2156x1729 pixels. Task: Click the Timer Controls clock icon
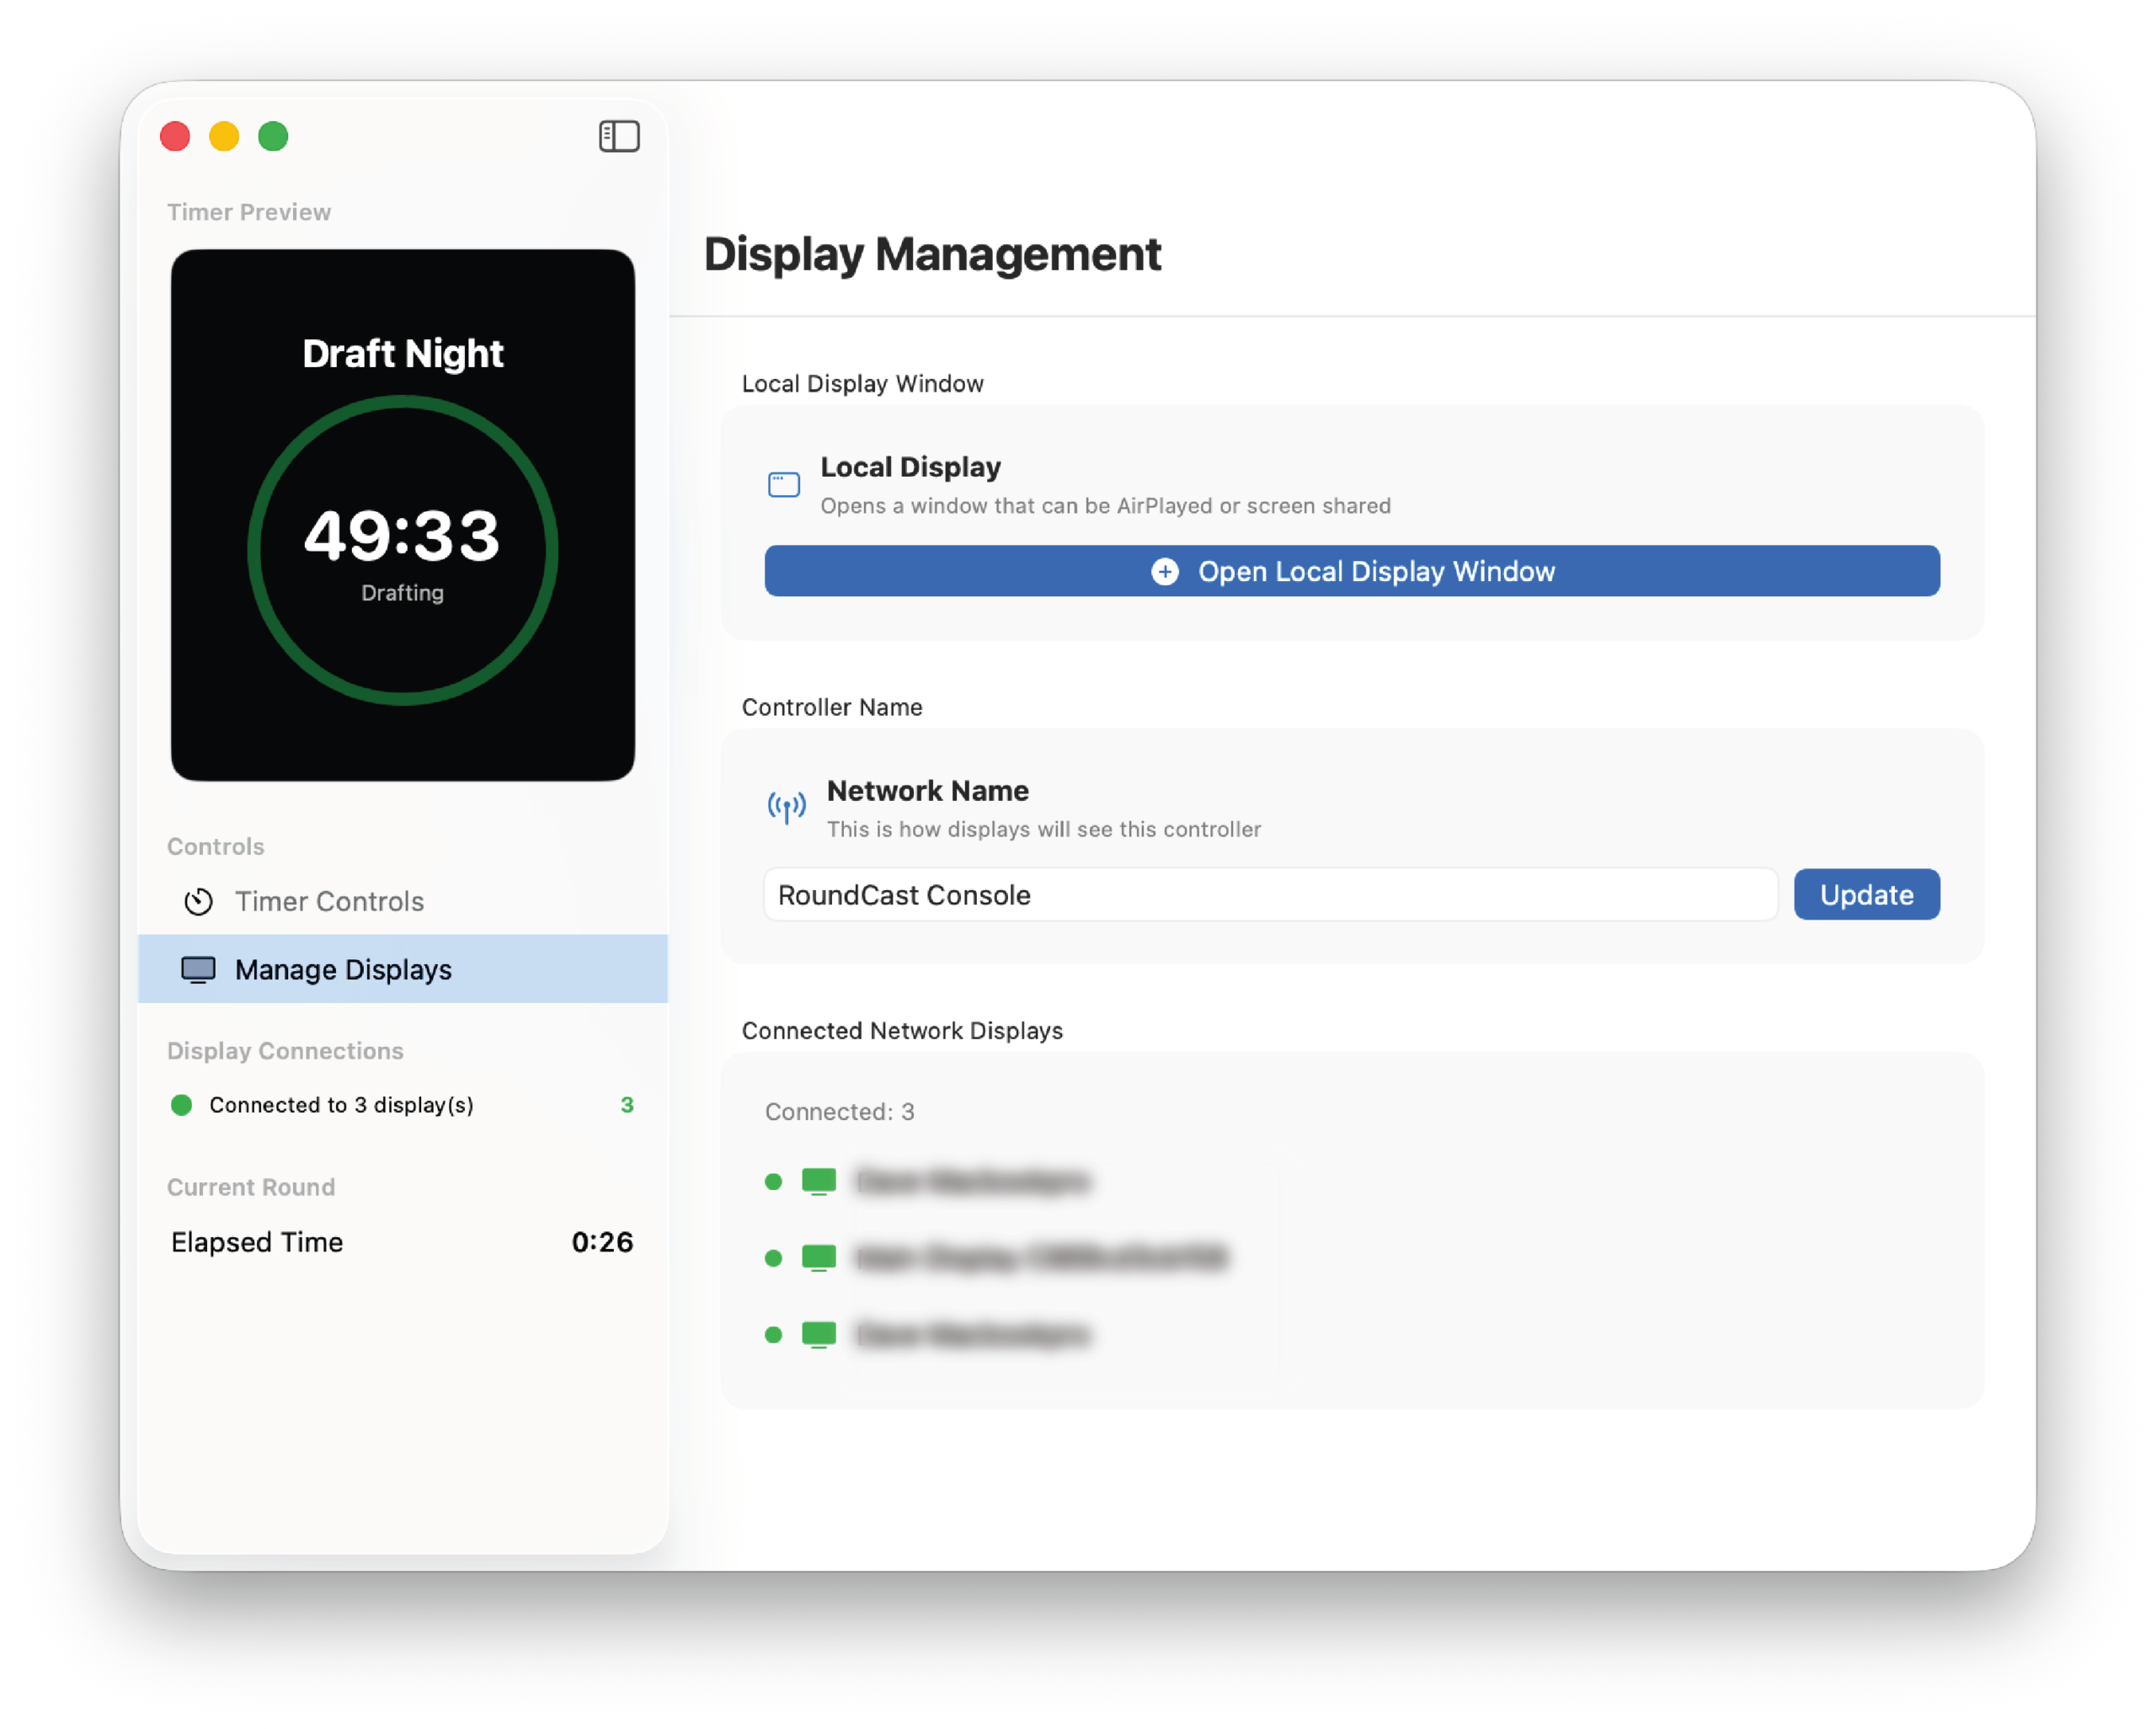pos(199,902)
